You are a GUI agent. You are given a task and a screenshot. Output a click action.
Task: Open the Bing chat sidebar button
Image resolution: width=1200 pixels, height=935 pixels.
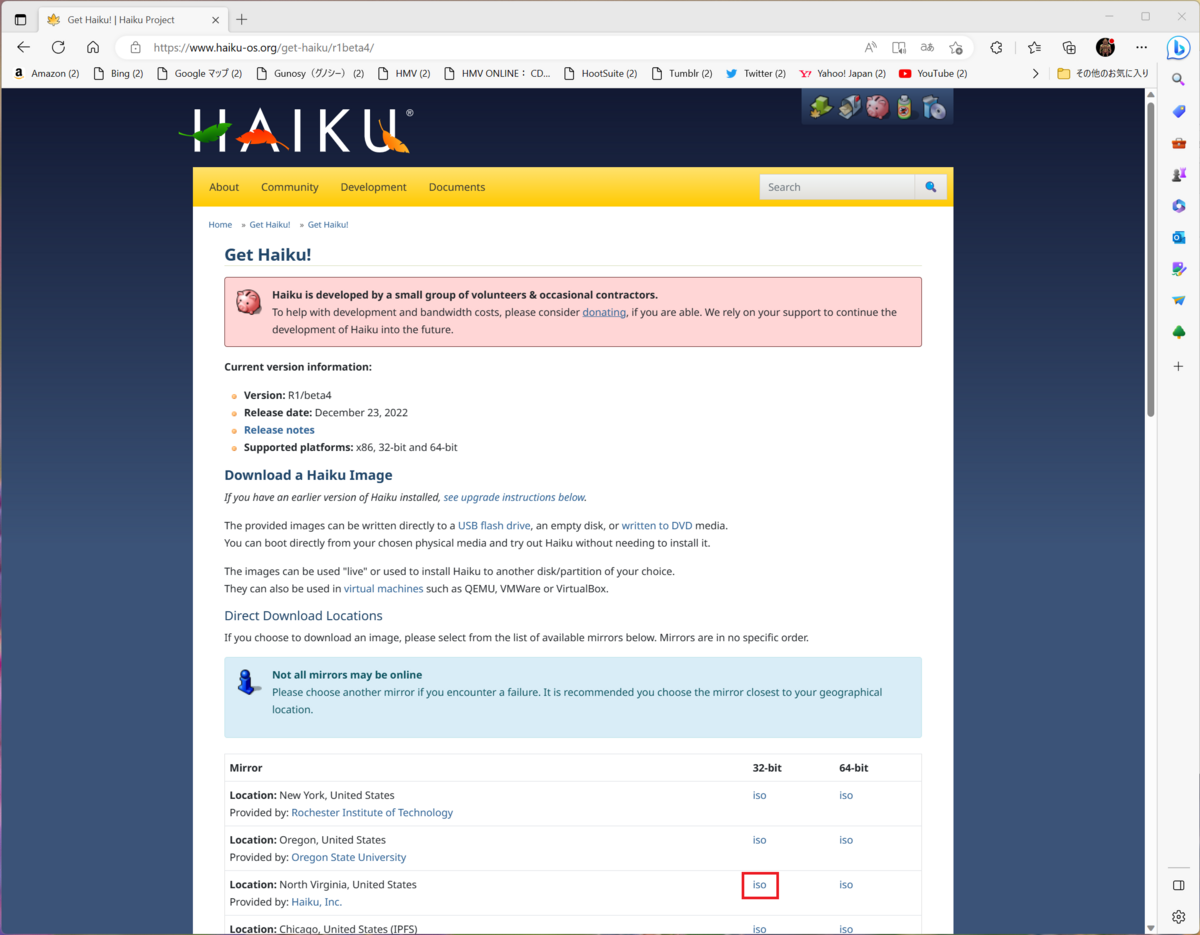pos(1179,47)
